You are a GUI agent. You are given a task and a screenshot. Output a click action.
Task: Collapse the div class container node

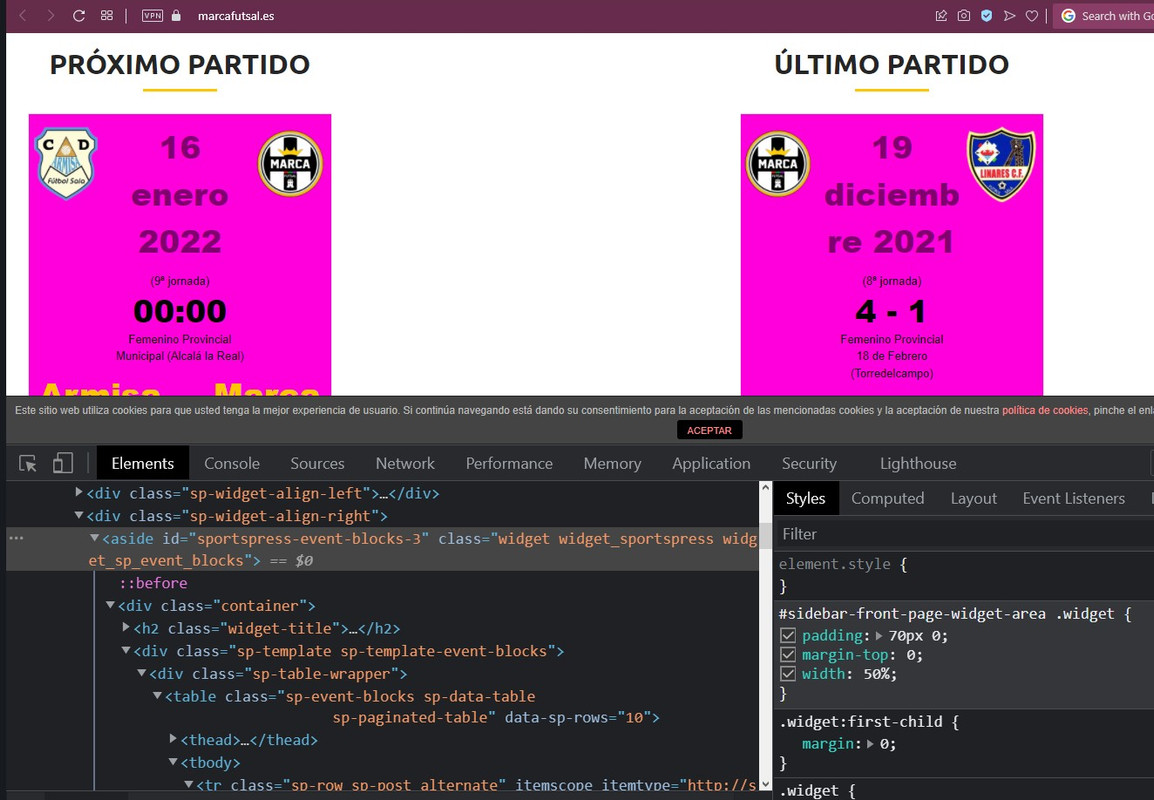coord(110,605)
